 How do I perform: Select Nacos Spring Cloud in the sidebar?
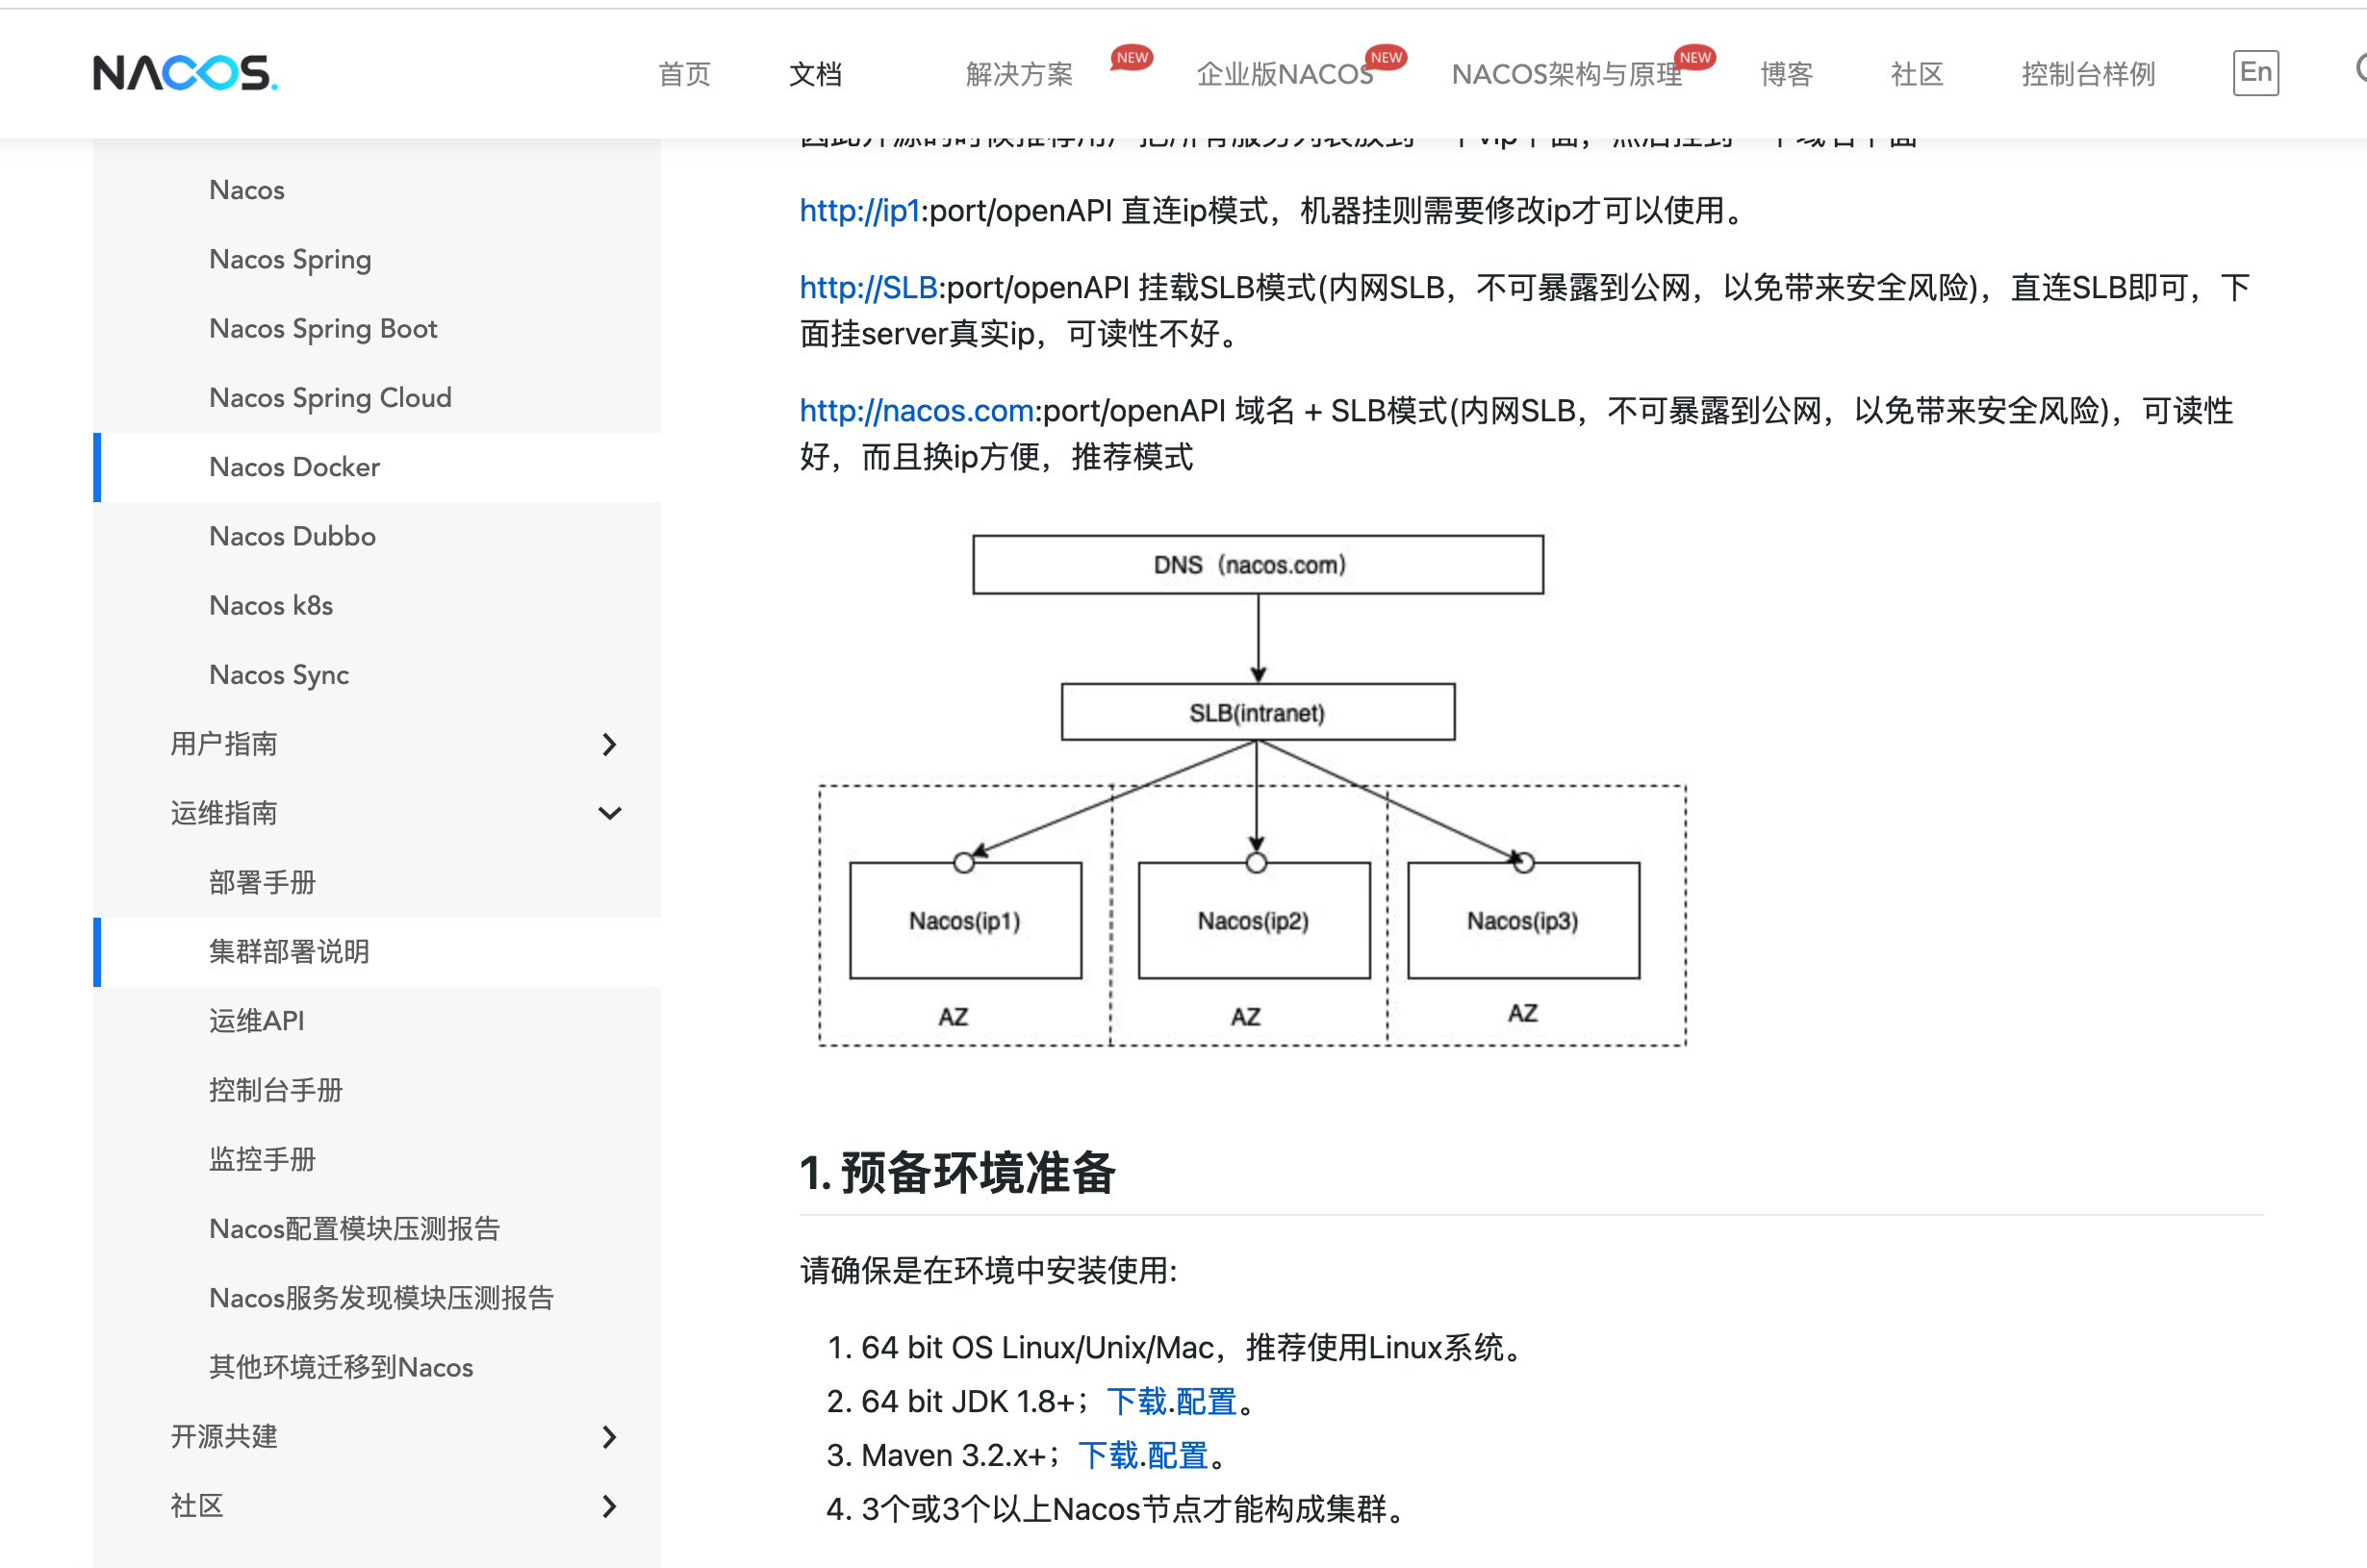(330, 398)
